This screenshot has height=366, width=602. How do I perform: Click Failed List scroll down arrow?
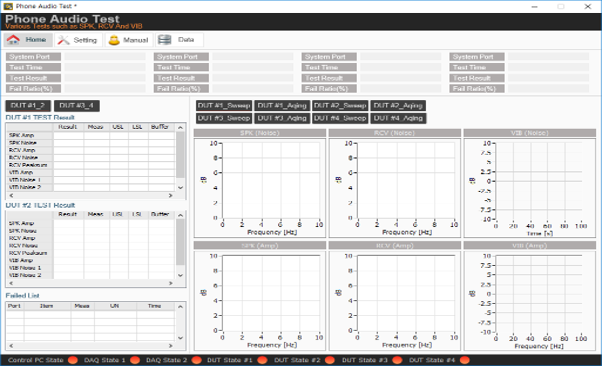180,338
